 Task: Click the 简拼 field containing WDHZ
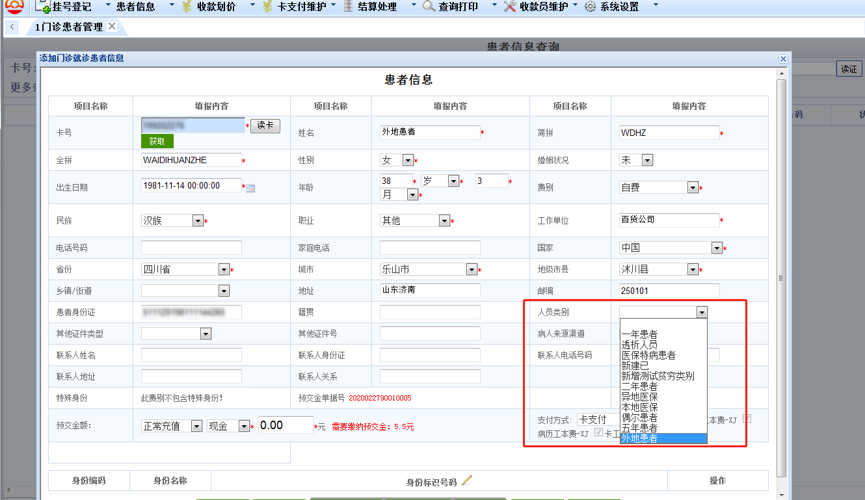669,132
